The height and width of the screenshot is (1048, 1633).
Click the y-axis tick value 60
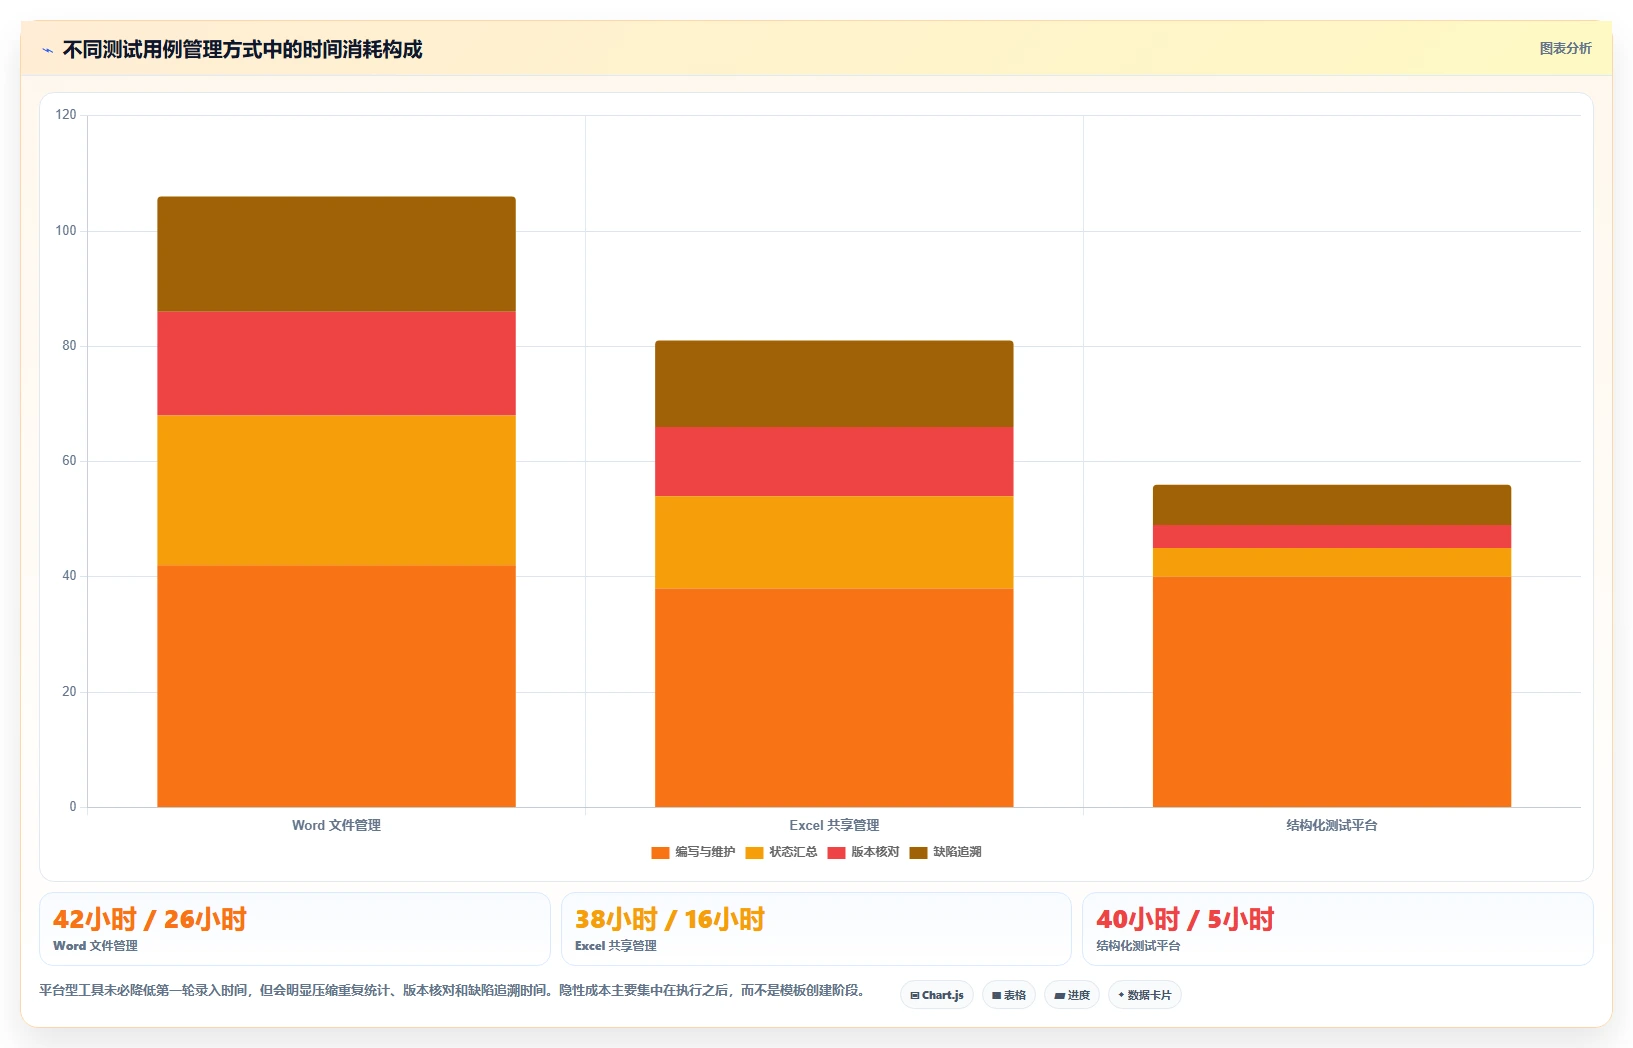click(69, 461)
